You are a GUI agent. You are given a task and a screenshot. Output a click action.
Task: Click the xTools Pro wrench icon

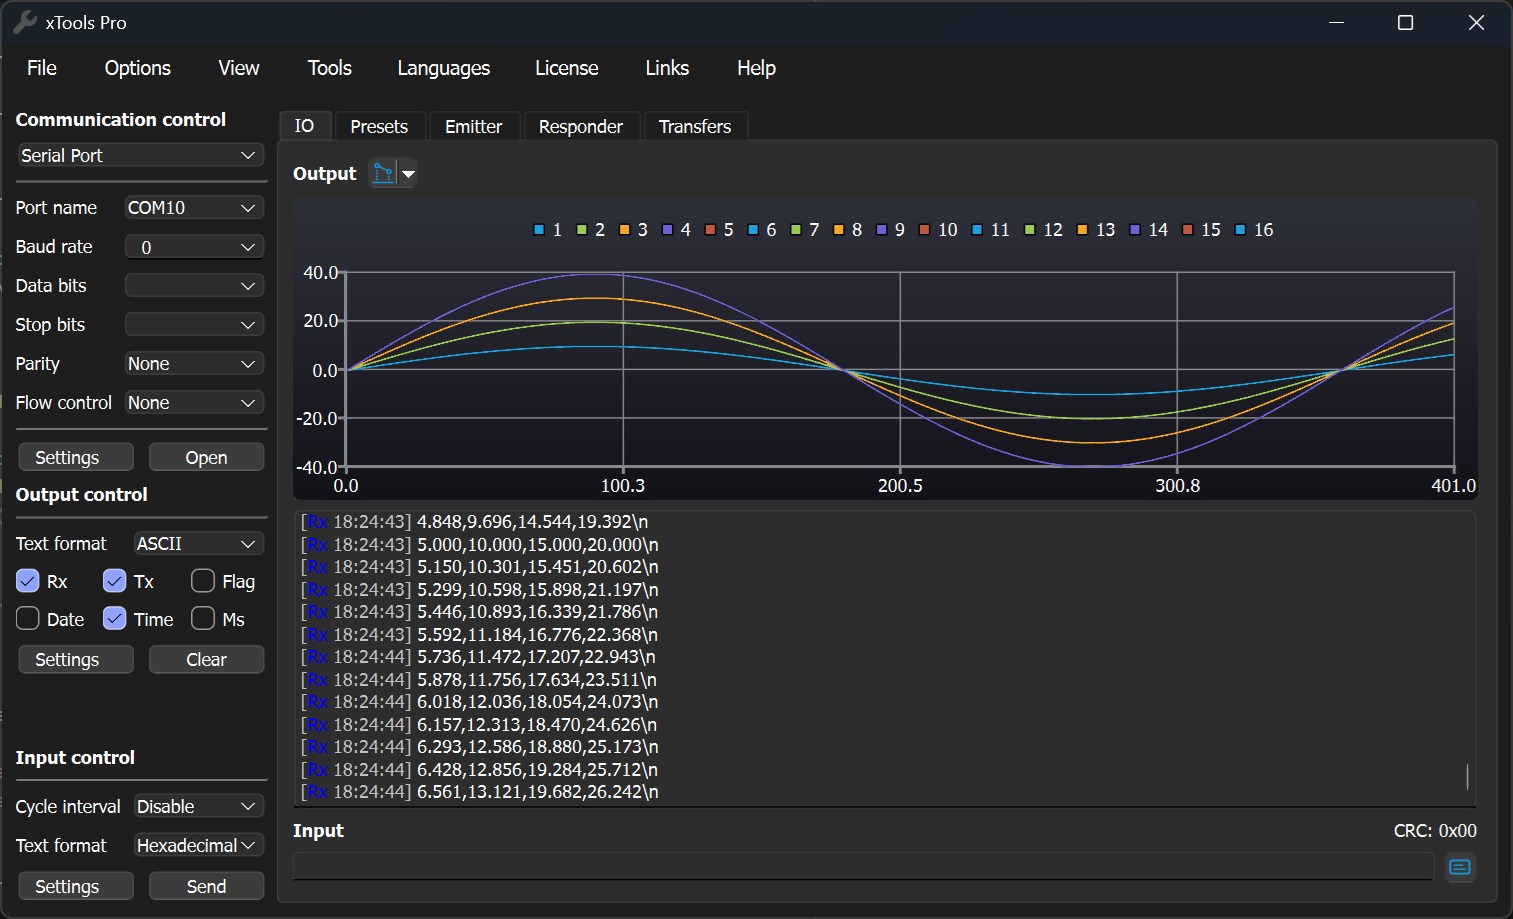pyautogui.click(x=24, y=22)
